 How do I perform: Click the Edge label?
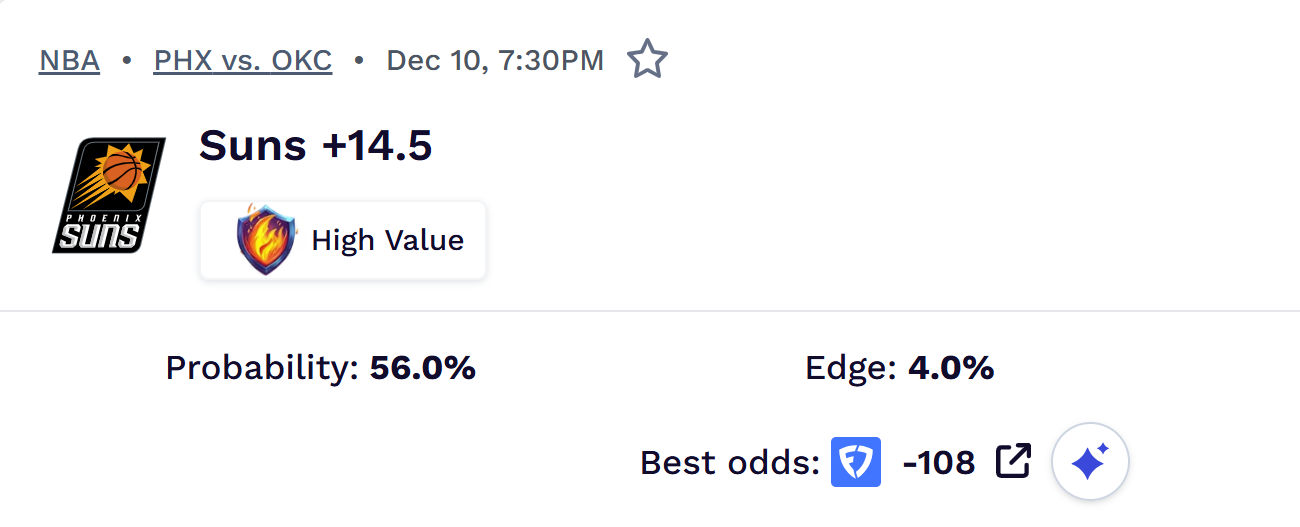coord(851,369)
